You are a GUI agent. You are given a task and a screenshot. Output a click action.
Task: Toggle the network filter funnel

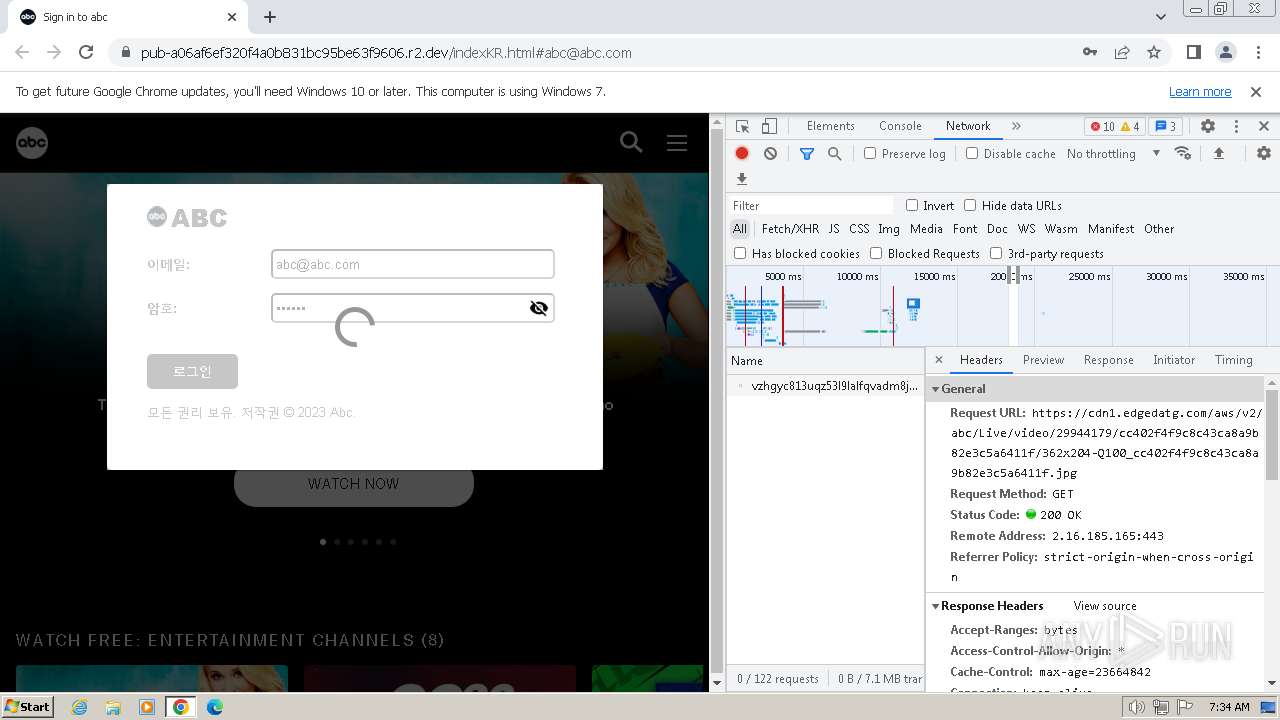tap(807, 153)
